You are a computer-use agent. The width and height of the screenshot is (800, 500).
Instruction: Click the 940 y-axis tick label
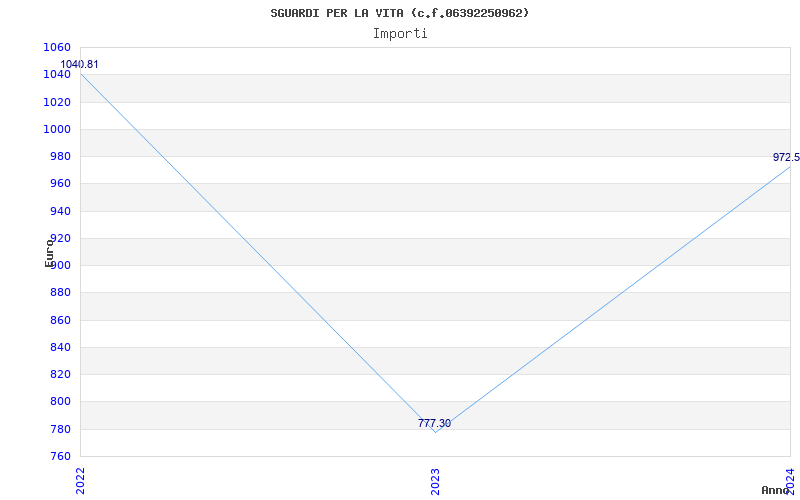(x=60, y=211)
